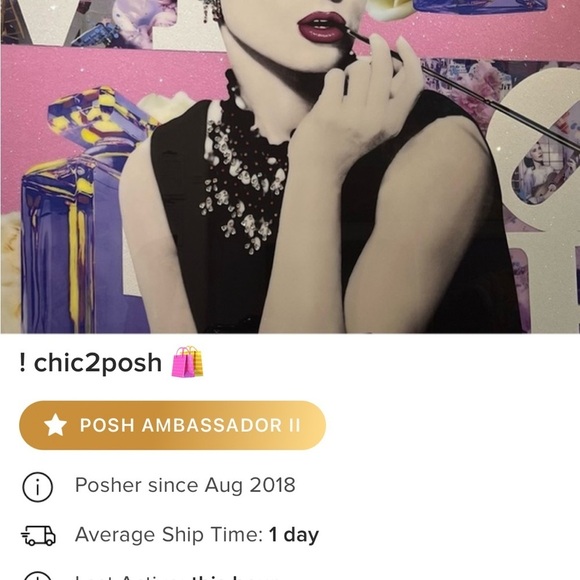Open the Posh Ambassador II badge
This screenshot has height=580, width=580.
[172, 425]
